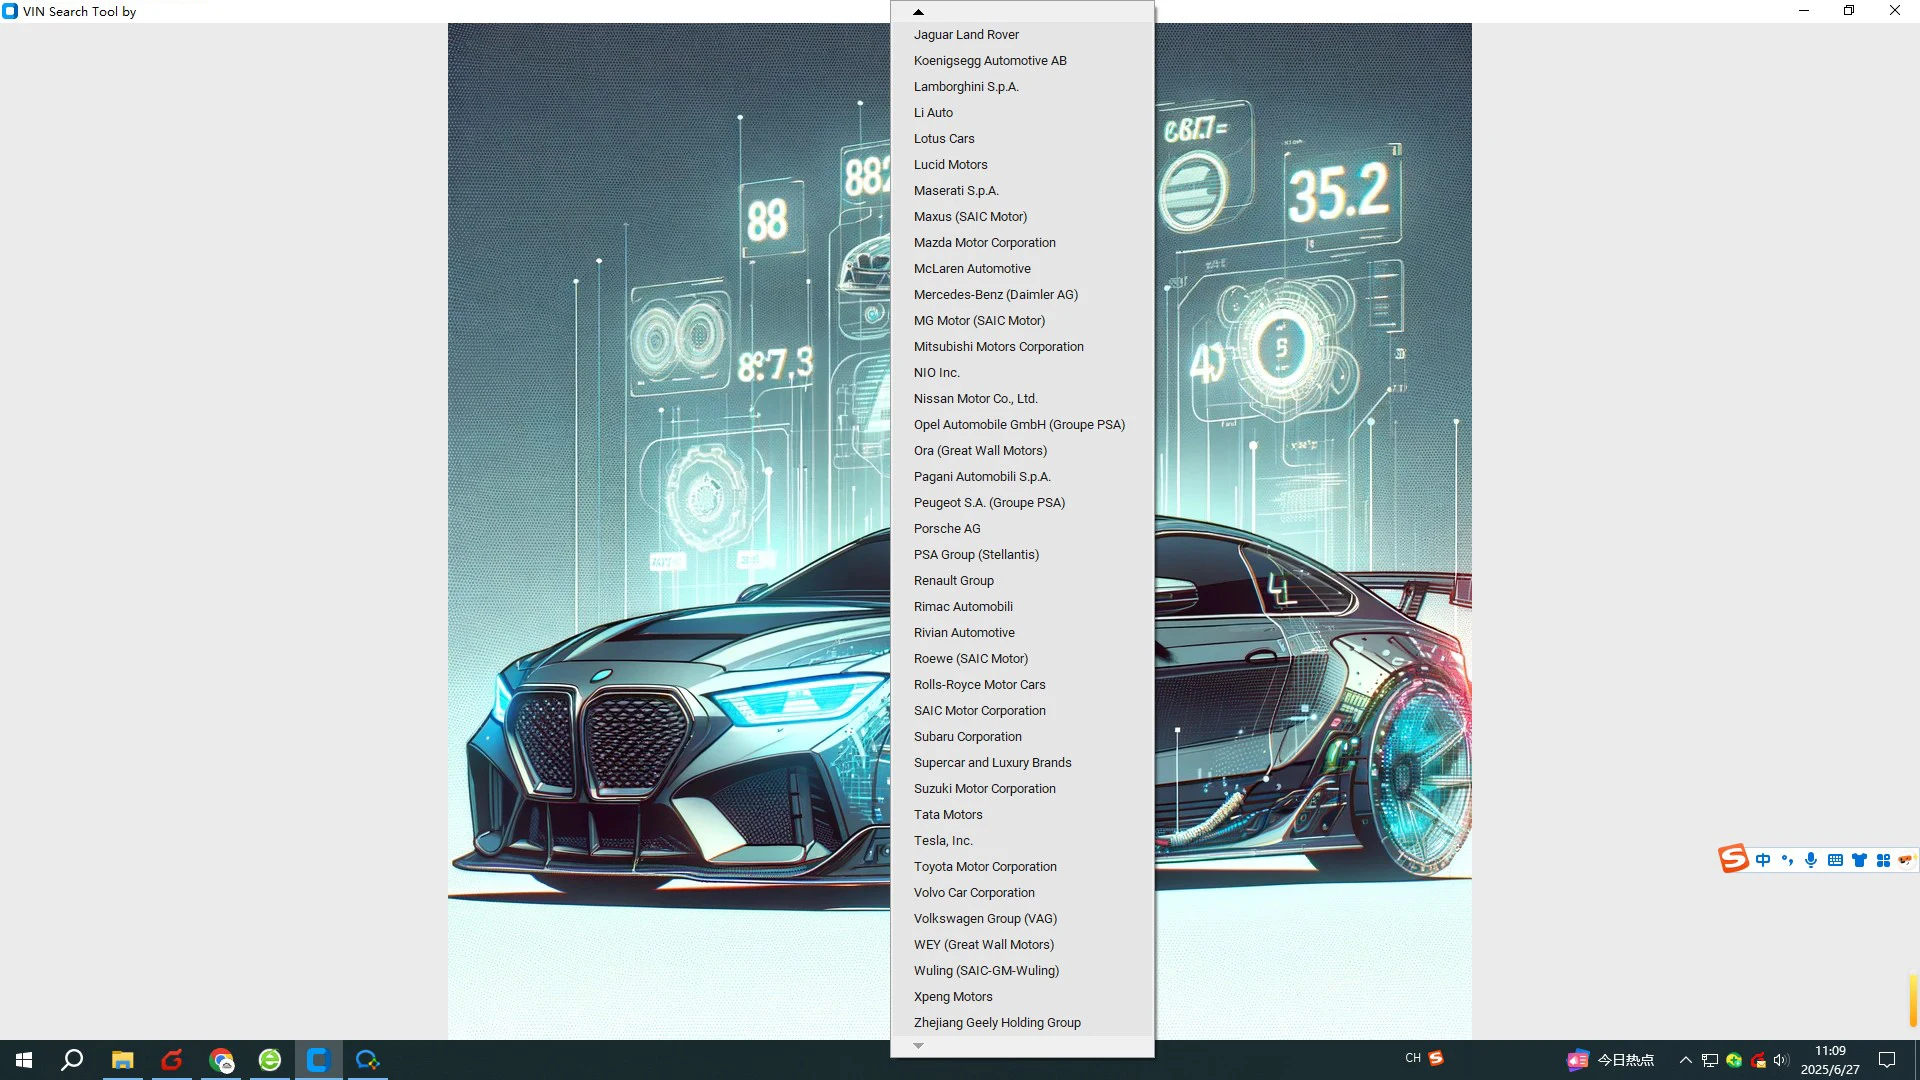Launch Google Chrome from the taskbar
The height and width of the screenshot is (1080, 1920).
221,1060
